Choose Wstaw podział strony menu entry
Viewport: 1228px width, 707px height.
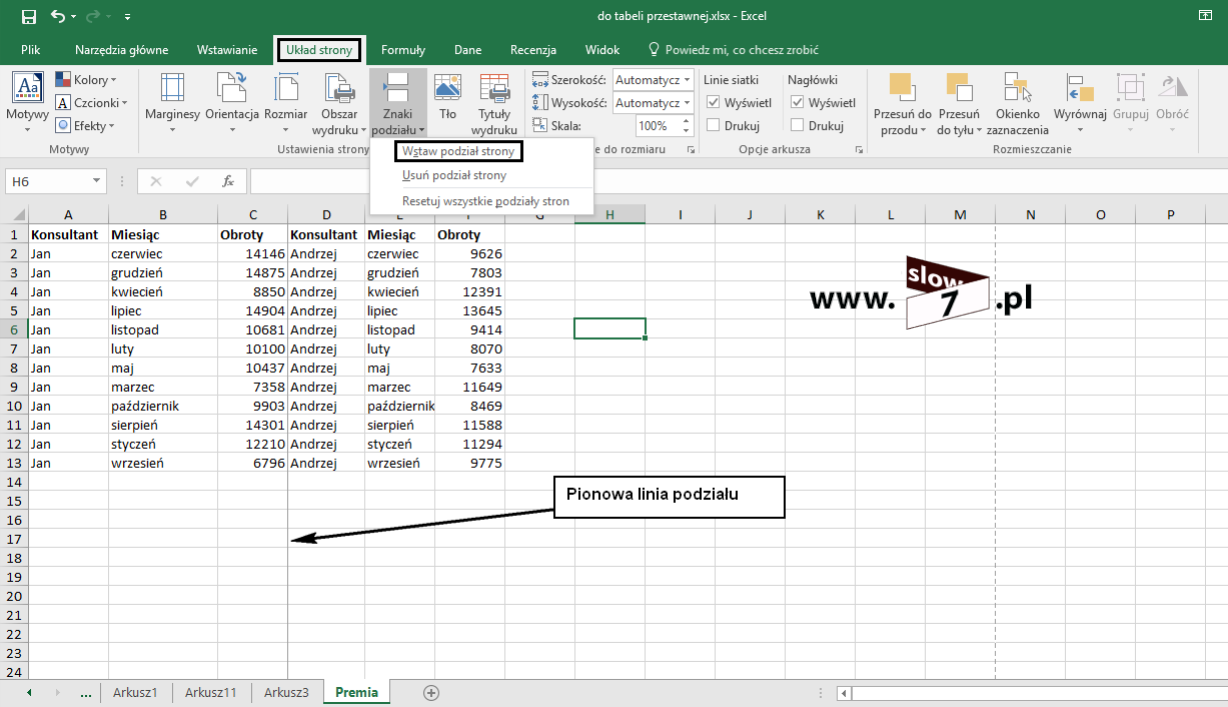(459, 151)
